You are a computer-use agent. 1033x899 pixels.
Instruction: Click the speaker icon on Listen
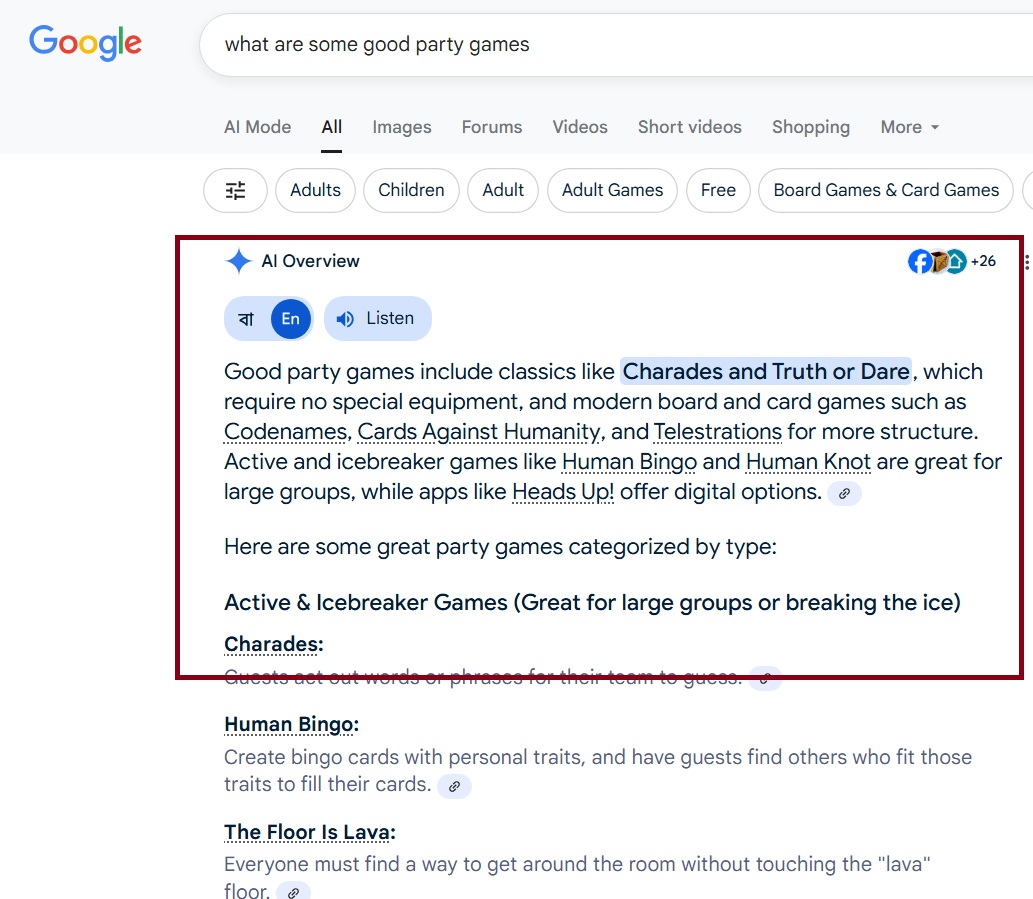pos(345,319)
